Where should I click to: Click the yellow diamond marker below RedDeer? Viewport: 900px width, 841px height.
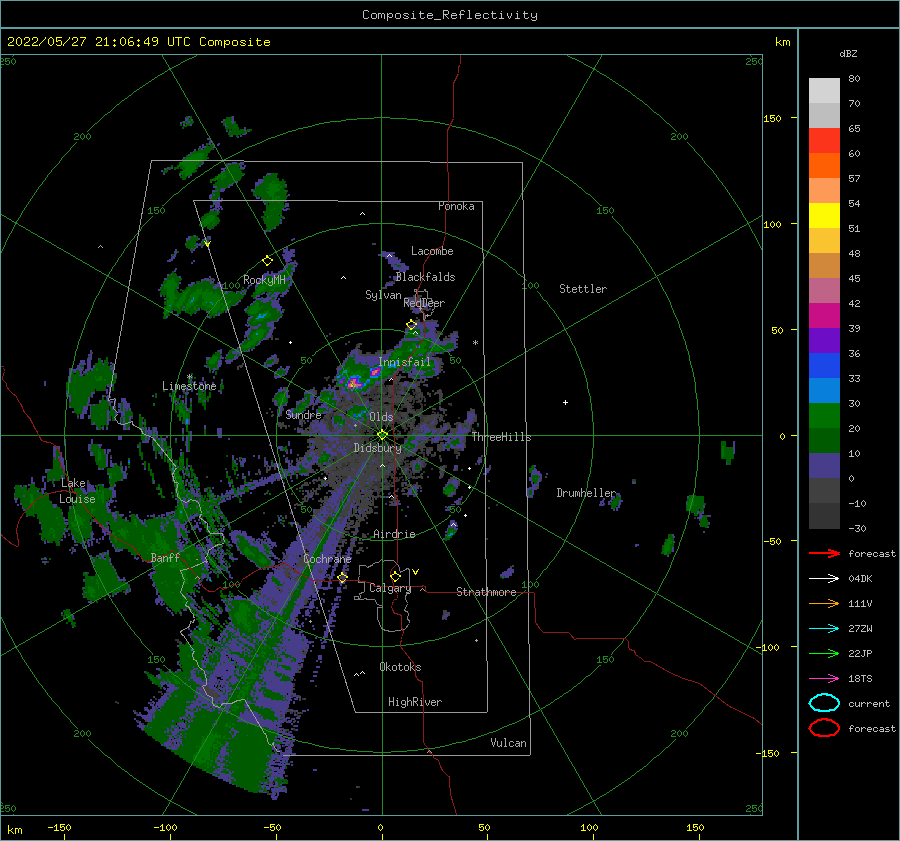(x=412, y=324)
